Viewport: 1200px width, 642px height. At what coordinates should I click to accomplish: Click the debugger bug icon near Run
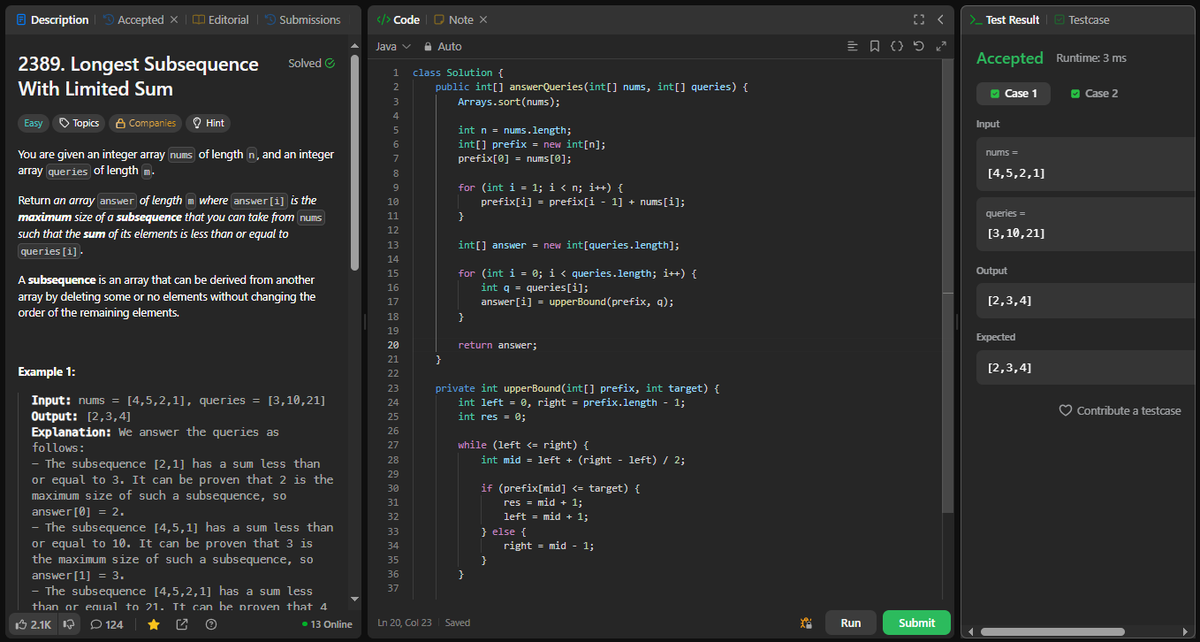coord(807,622)
